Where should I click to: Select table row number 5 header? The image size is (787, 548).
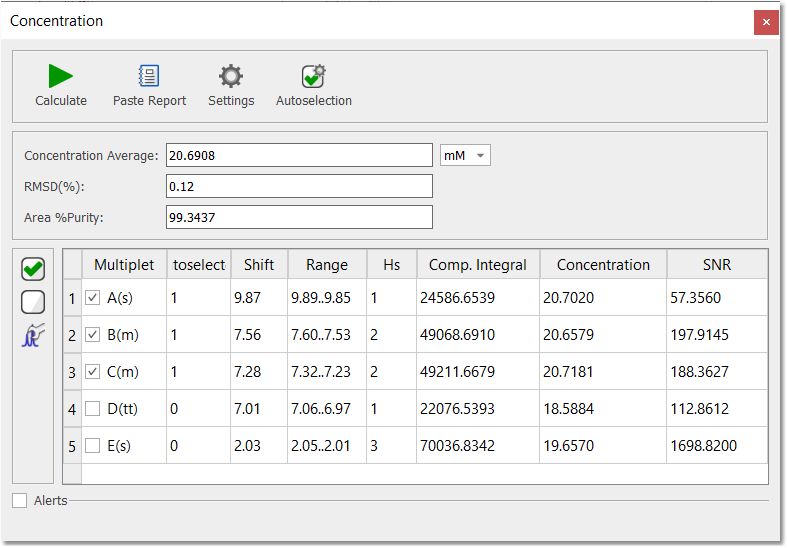(72, 446)
